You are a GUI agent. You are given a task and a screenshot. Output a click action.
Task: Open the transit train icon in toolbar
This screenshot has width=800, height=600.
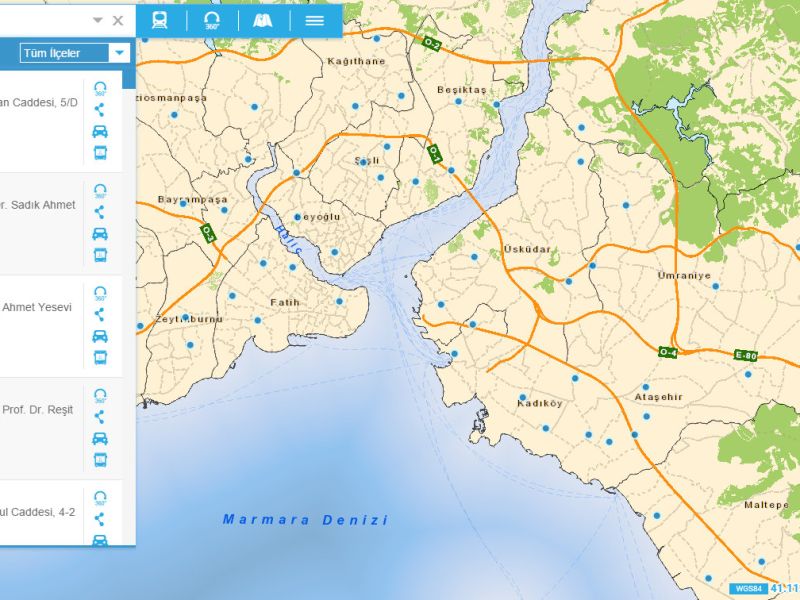pyautogui.click(x=159, y=19)
